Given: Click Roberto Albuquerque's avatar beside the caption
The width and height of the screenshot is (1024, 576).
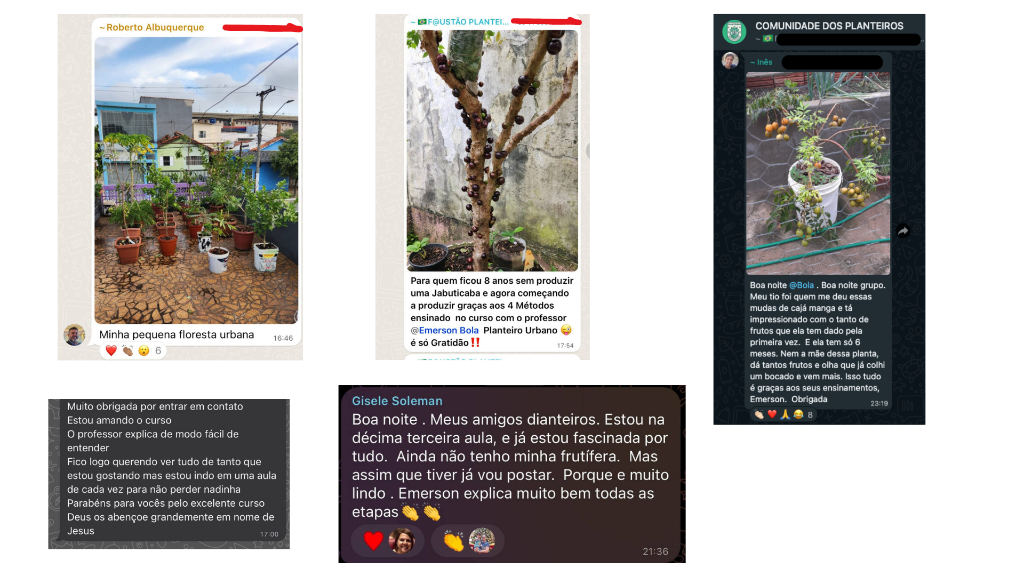Looking at the screenshot, I should pos(74,334).
